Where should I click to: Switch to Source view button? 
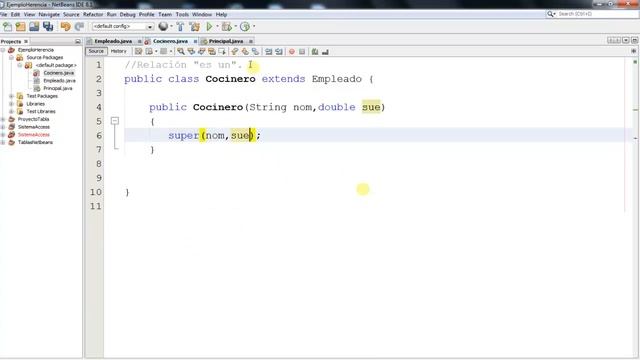[96, 51]
